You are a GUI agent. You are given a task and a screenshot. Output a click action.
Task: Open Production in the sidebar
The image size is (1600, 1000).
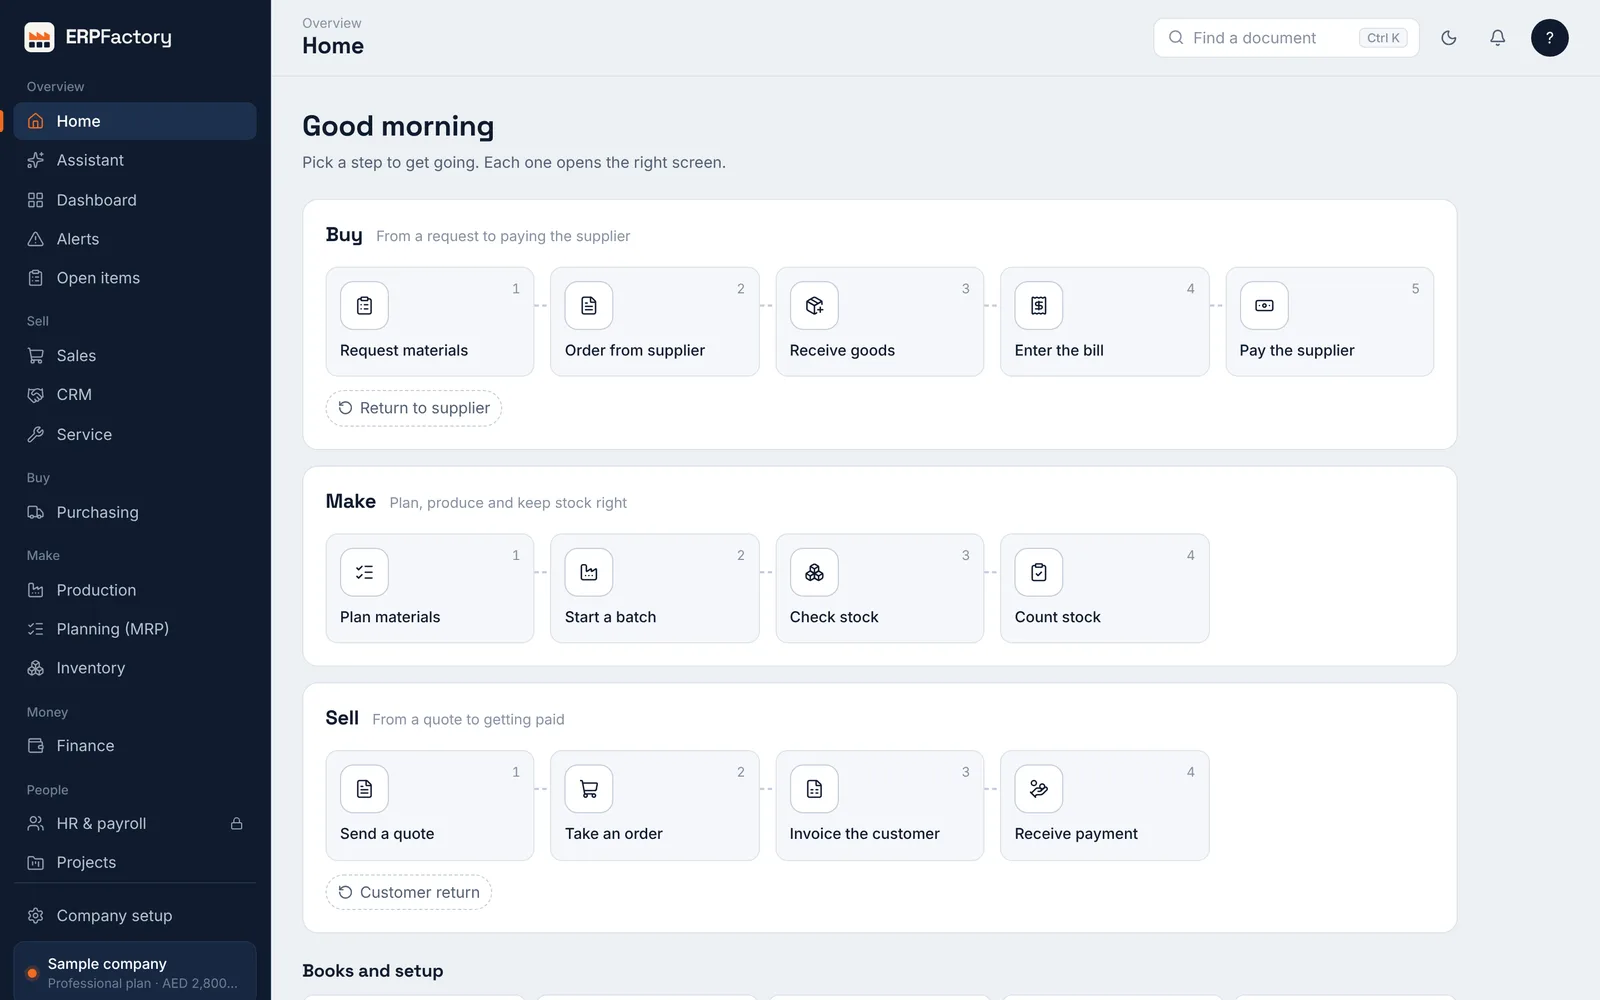point(135,590)
